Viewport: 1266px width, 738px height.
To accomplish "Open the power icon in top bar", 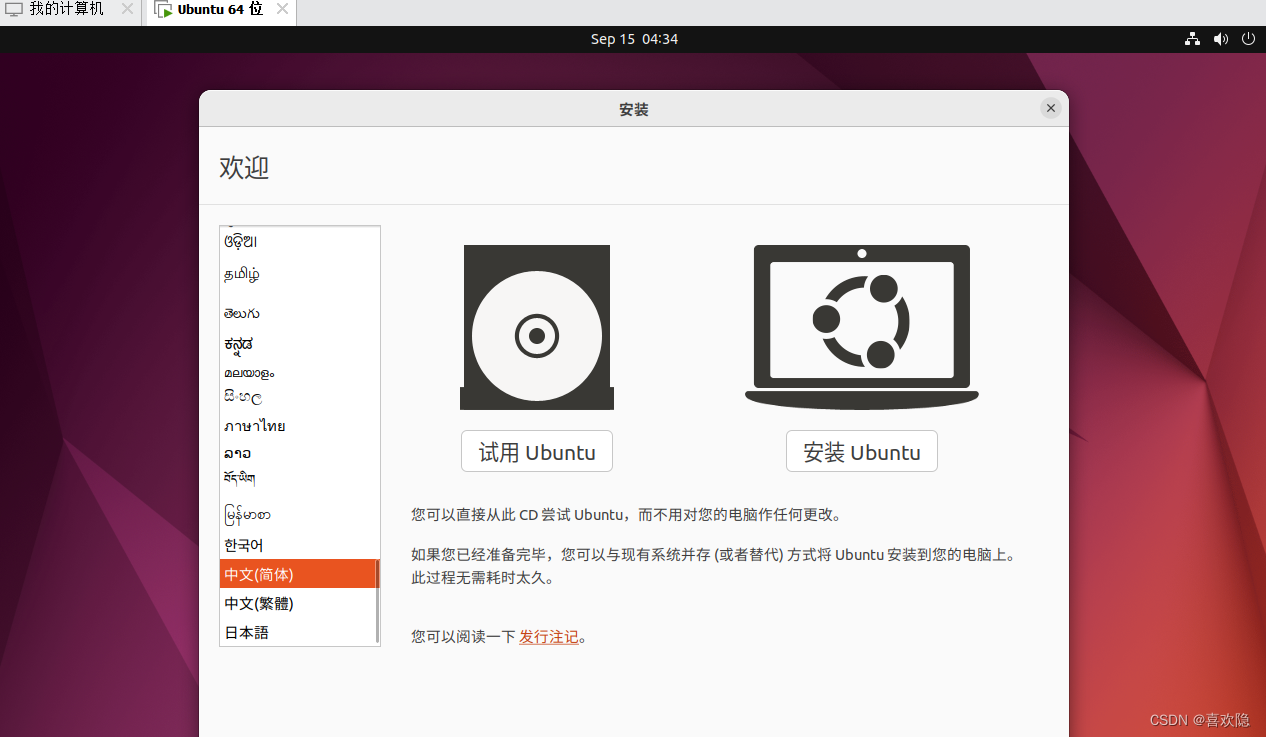I will tap(1248, 39).
